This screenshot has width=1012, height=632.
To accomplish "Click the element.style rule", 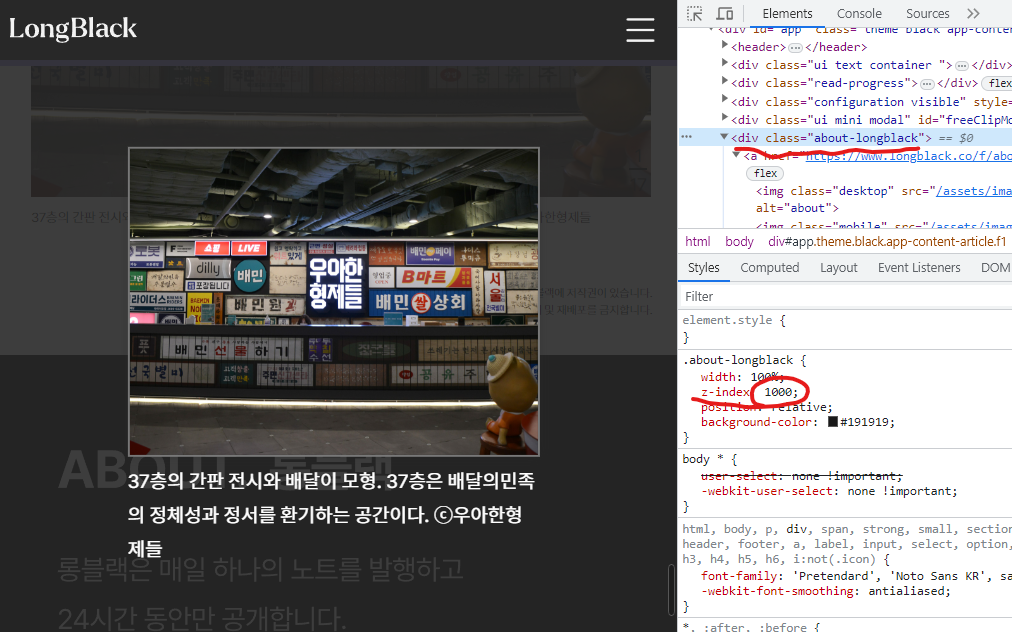I will click(727, 320).
